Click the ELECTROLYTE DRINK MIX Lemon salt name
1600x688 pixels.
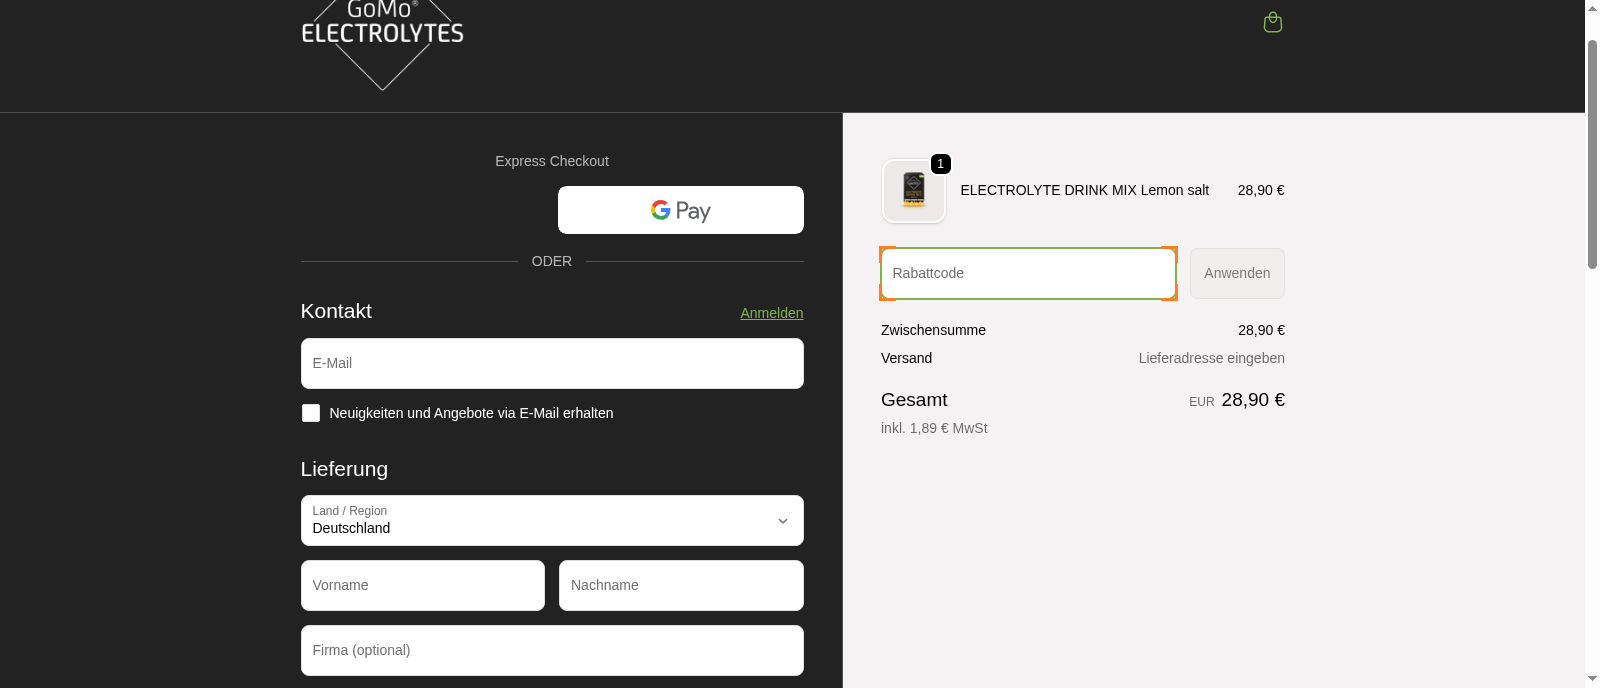pyautogui.click(x=1085, y=190)
